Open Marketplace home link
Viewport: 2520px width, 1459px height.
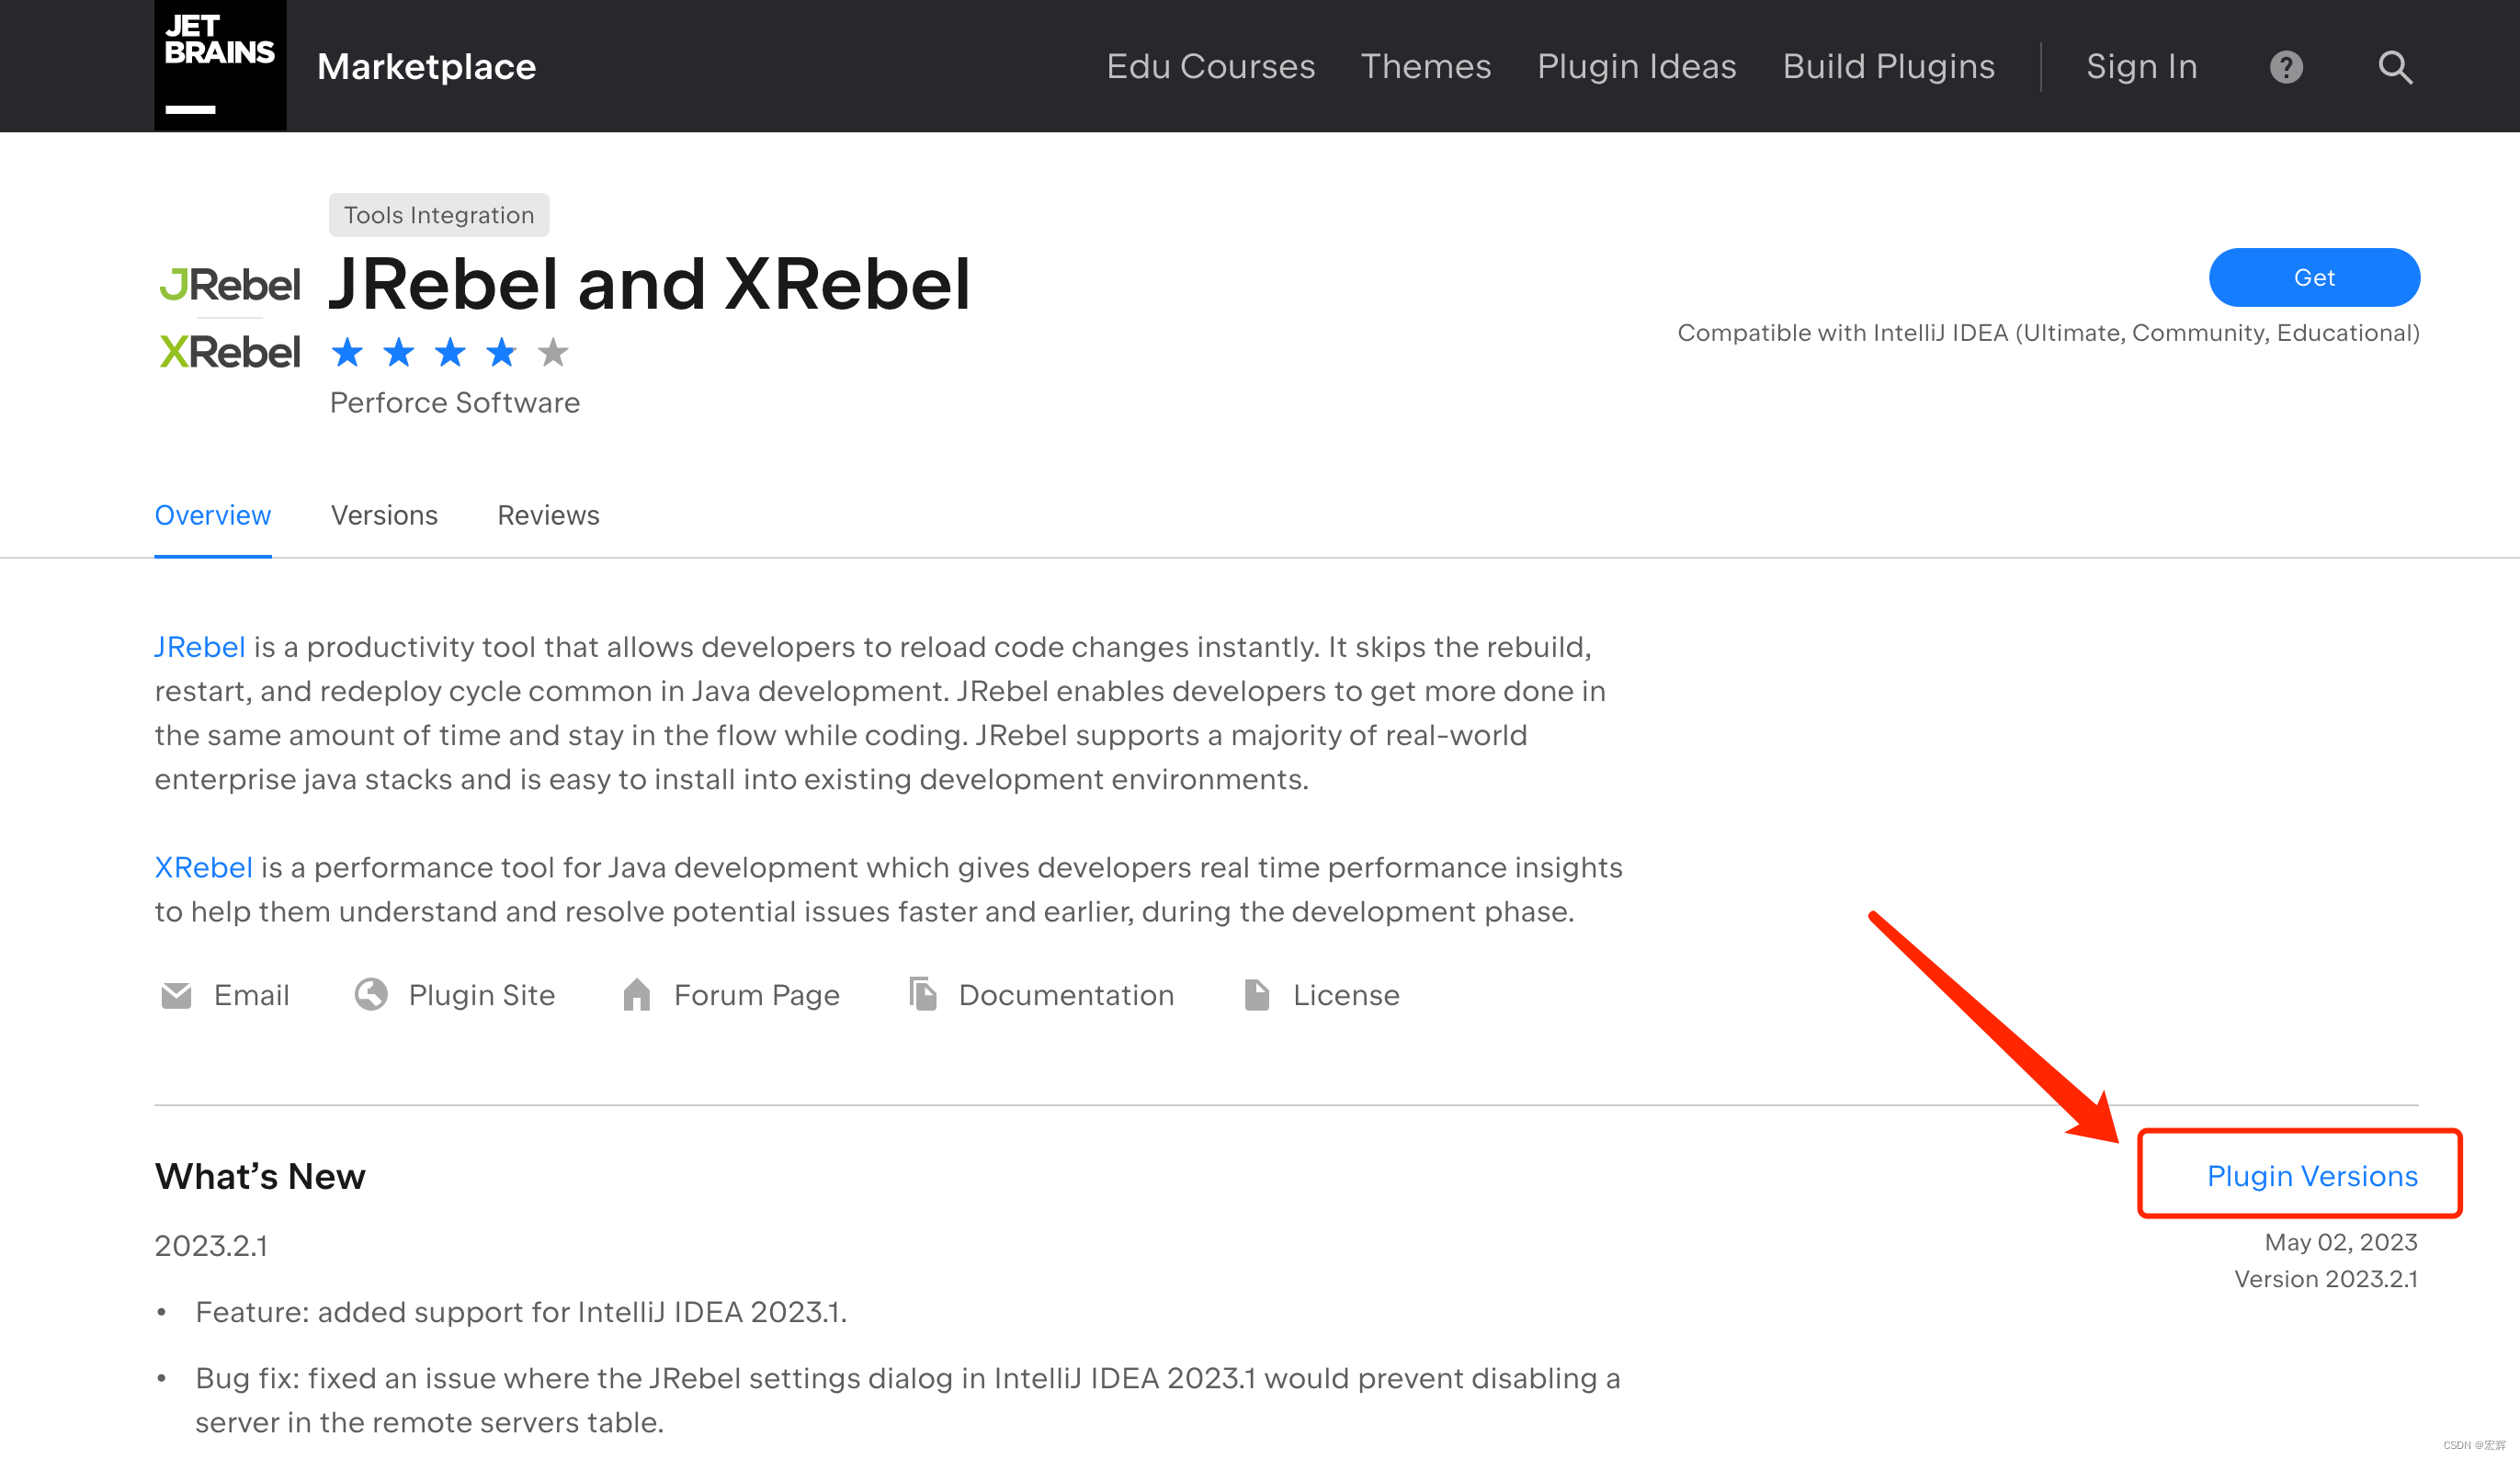(427, 67)
